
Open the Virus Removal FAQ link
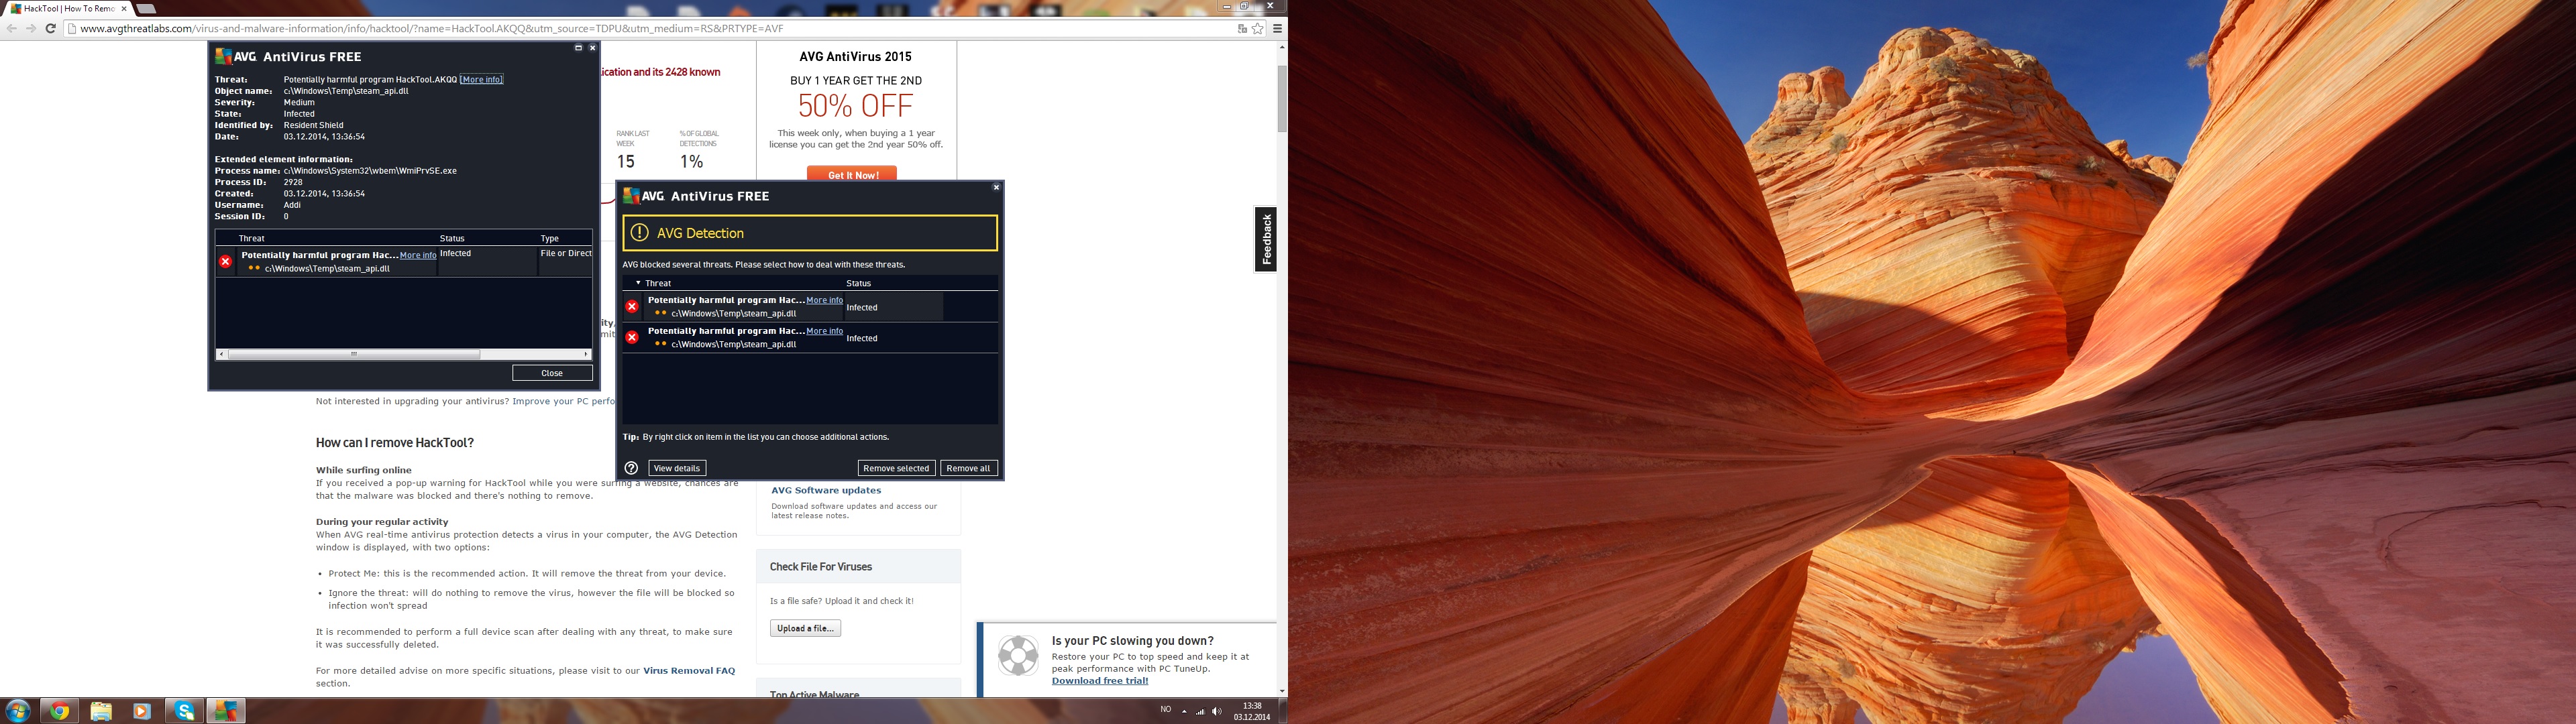tap(689, 671)
